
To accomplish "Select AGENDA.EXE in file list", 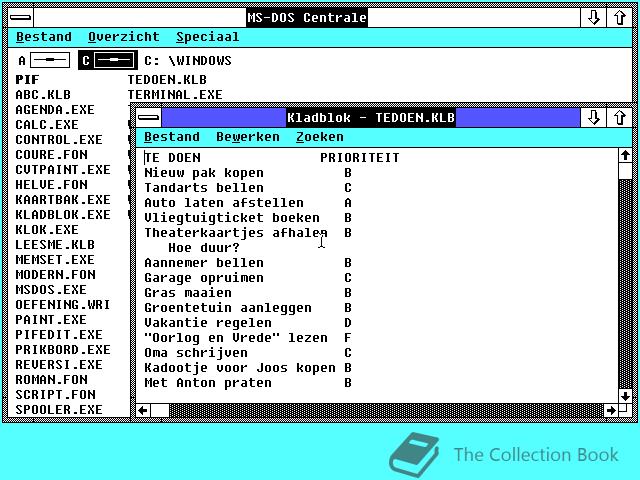I will click(x=55, y=110).
